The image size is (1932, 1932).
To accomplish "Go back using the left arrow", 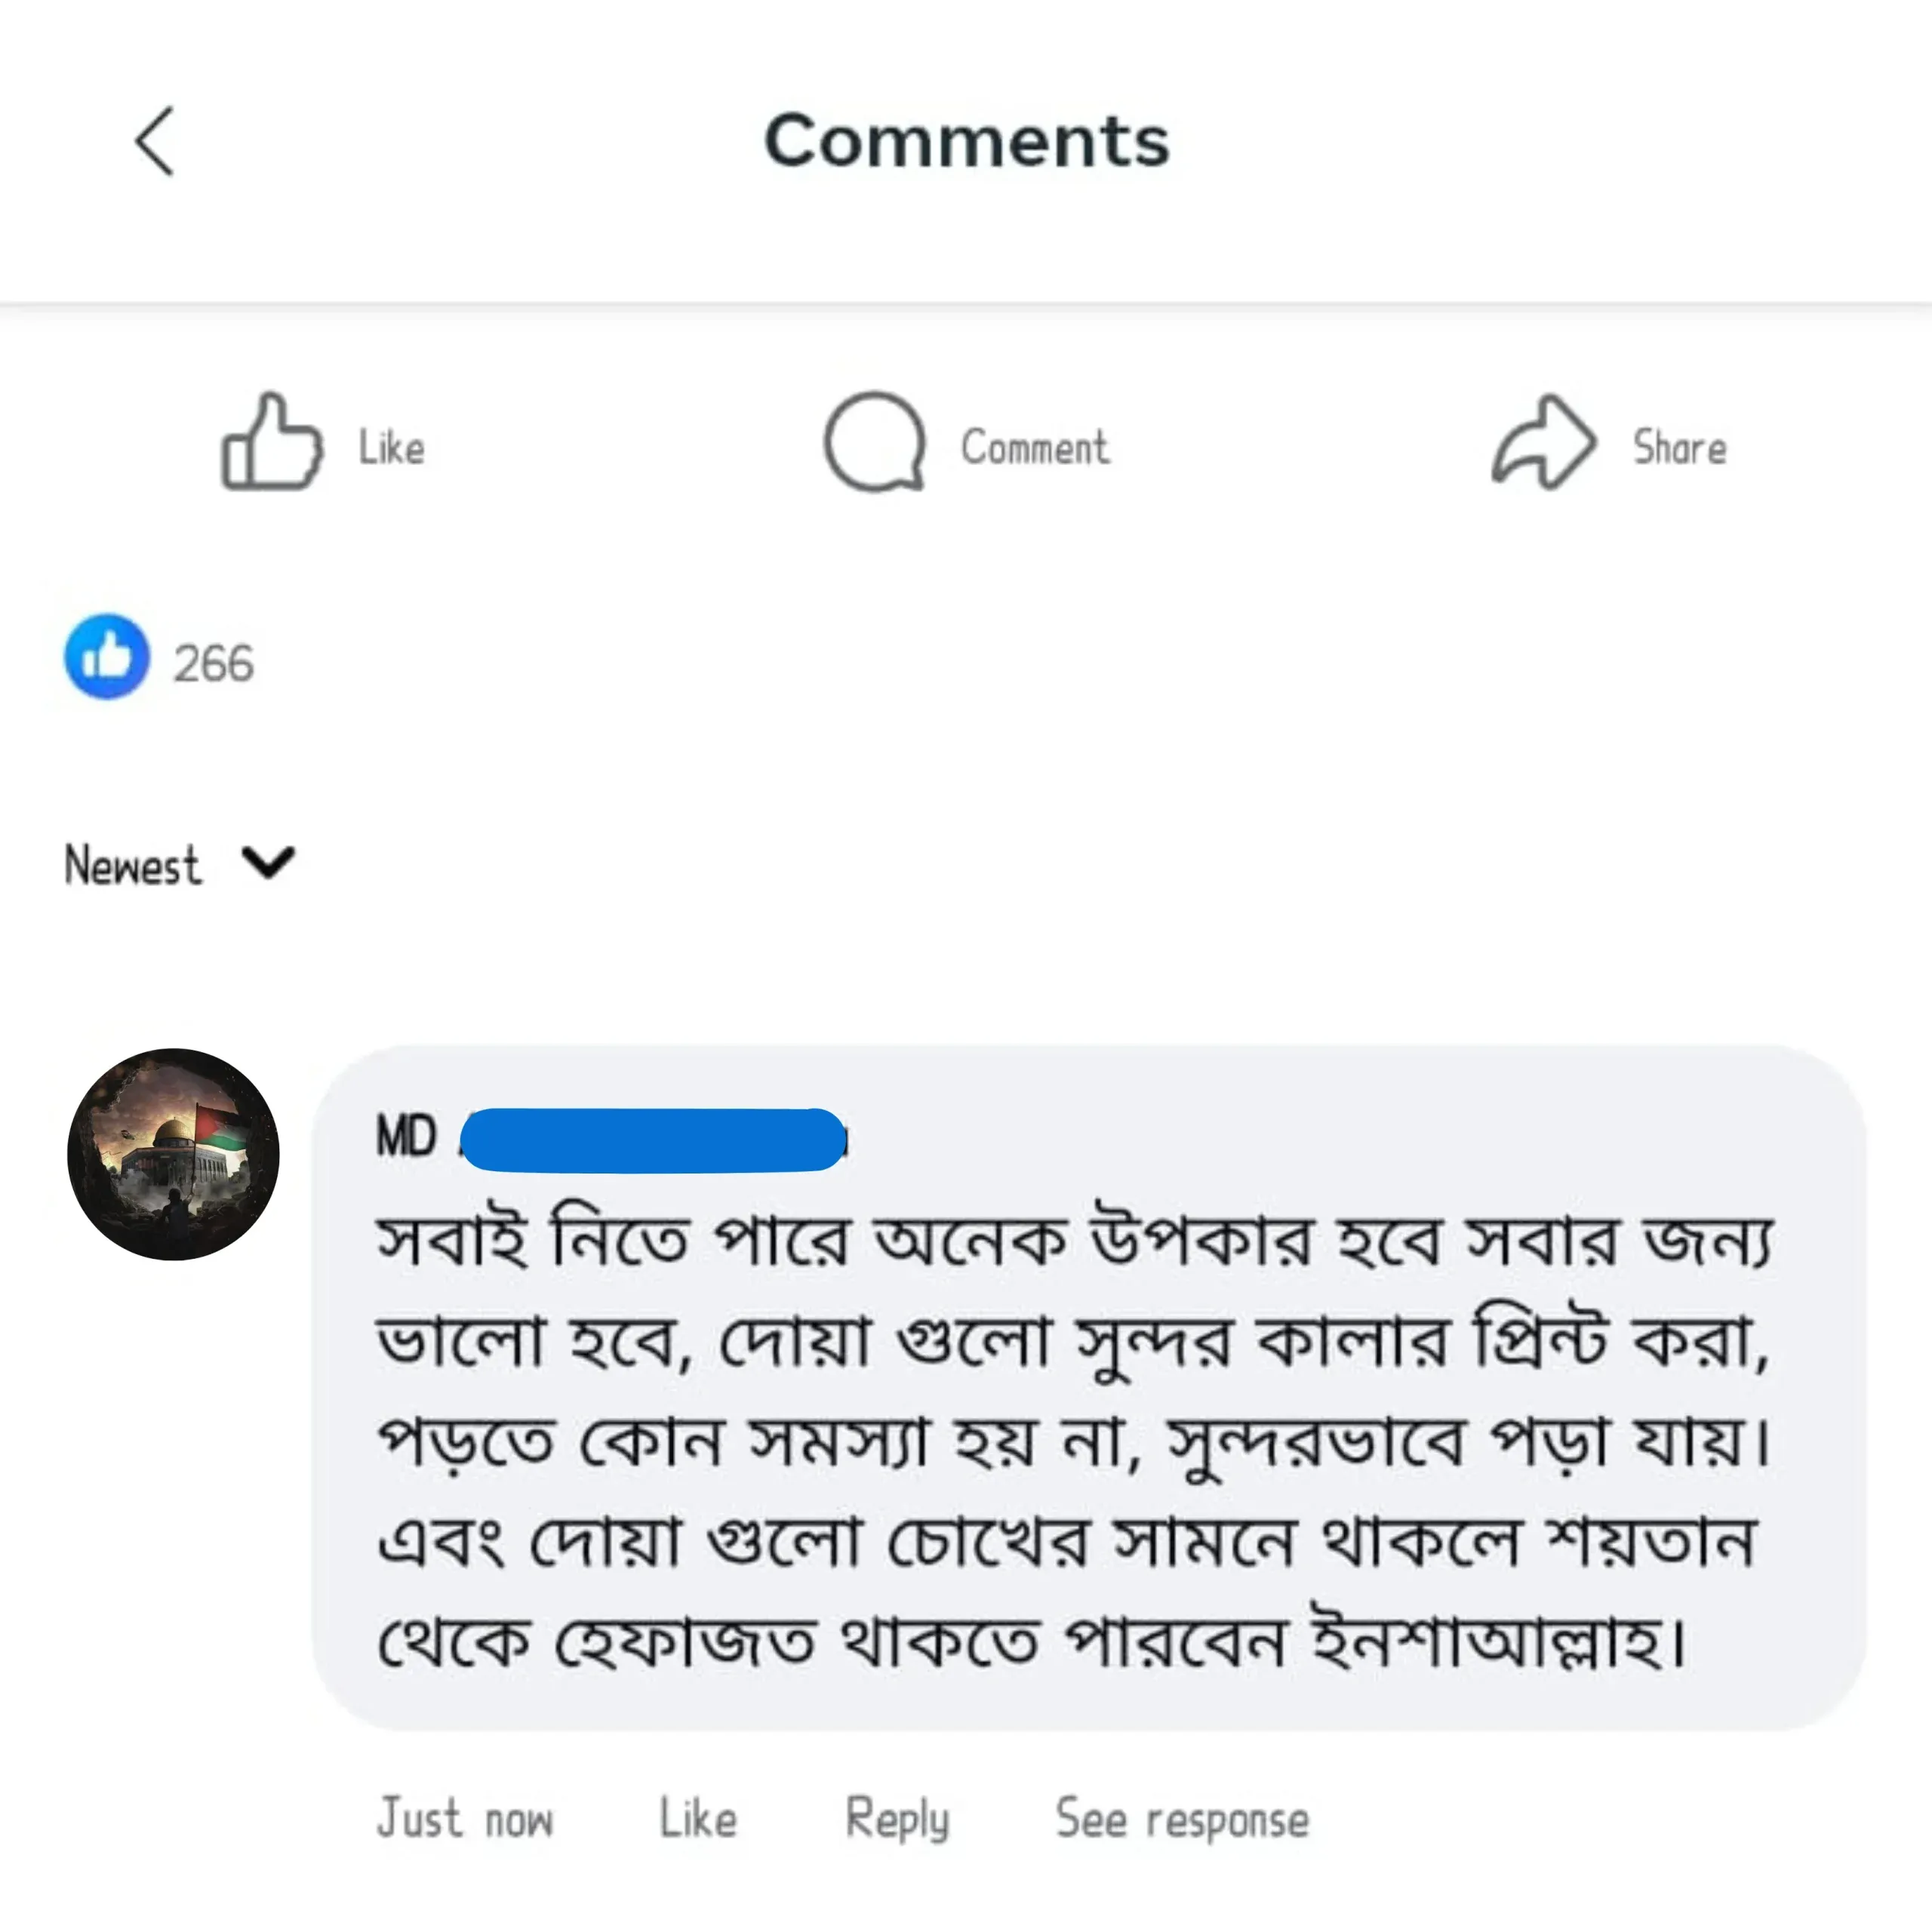I will (x=155, y=141).
